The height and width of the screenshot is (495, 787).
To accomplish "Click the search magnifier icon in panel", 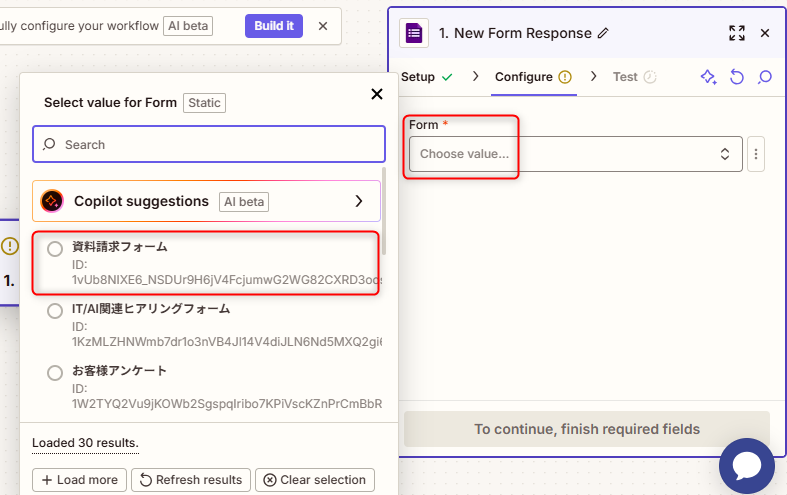I will coord(765,77).
